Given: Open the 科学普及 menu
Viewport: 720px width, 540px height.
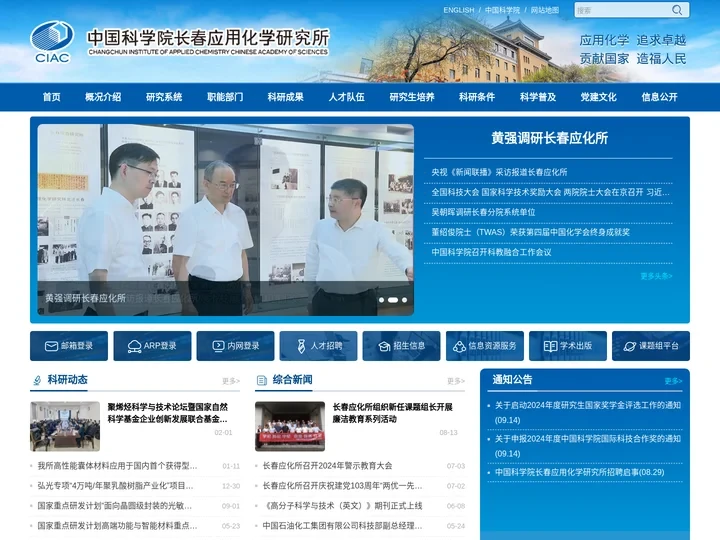Looking at the screenshot, I should 538,97.
